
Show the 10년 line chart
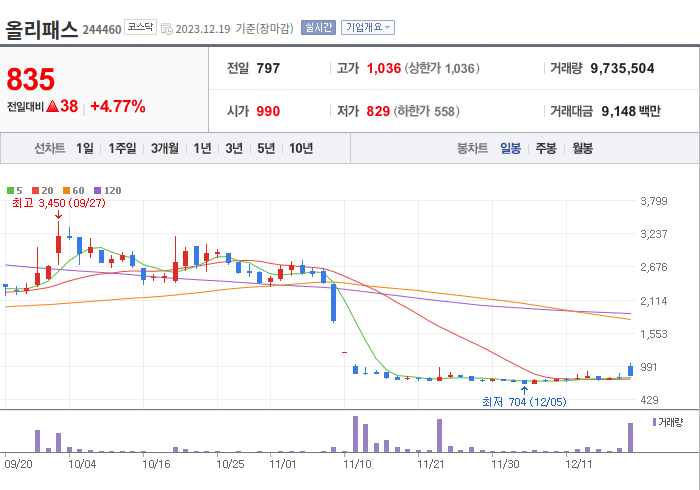coord(301,148)
